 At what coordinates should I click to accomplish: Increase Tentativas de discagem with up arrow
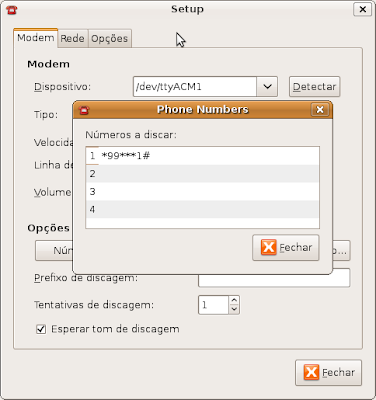pyautogui.click(x=234, y=300)
